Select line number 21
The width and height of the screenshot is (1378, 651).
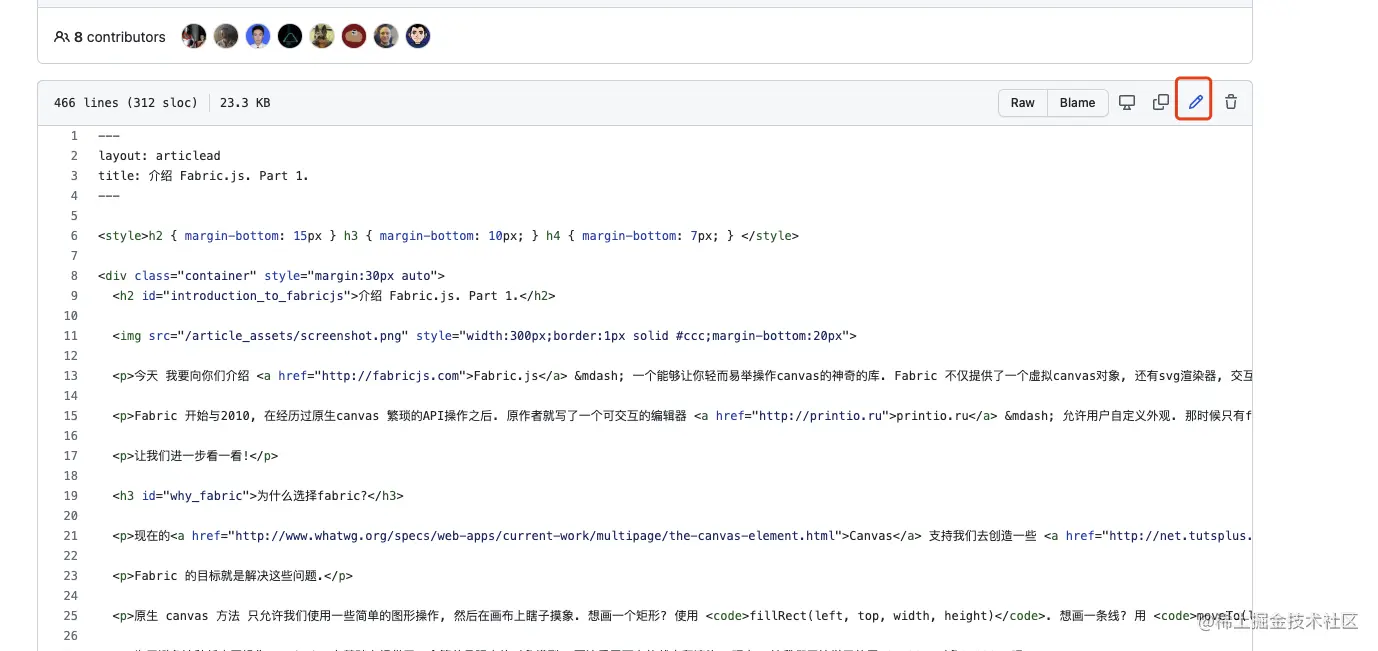pyautogui.click(x=70, y=536)
